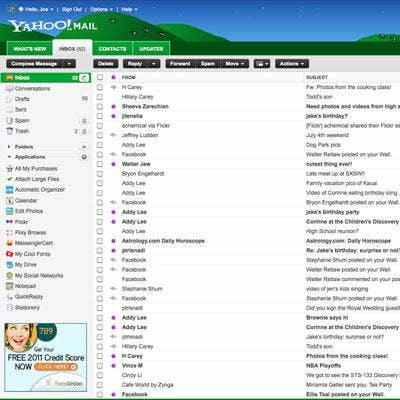This screenshot has width=400, height=400.
Task: Check the select-all checkbox in header
Action: tap(100, 77)
